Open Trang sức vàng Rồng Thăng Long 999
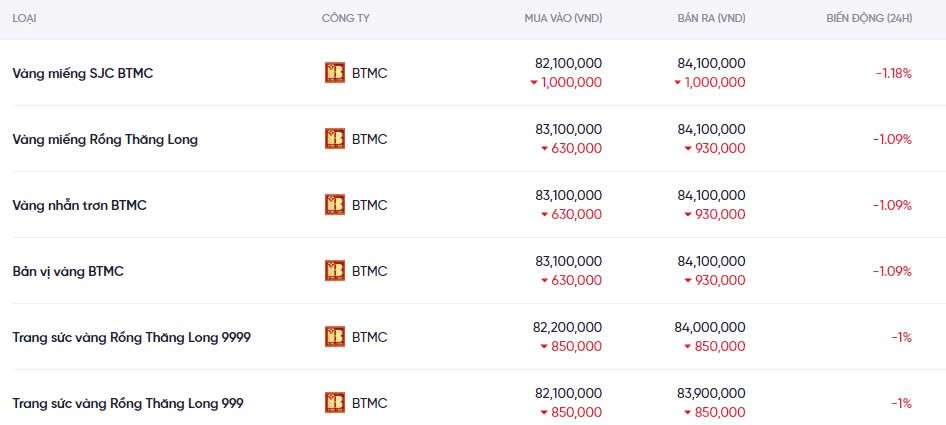The height and width of the screenshot is (425, 946). (x=128, y=403)
